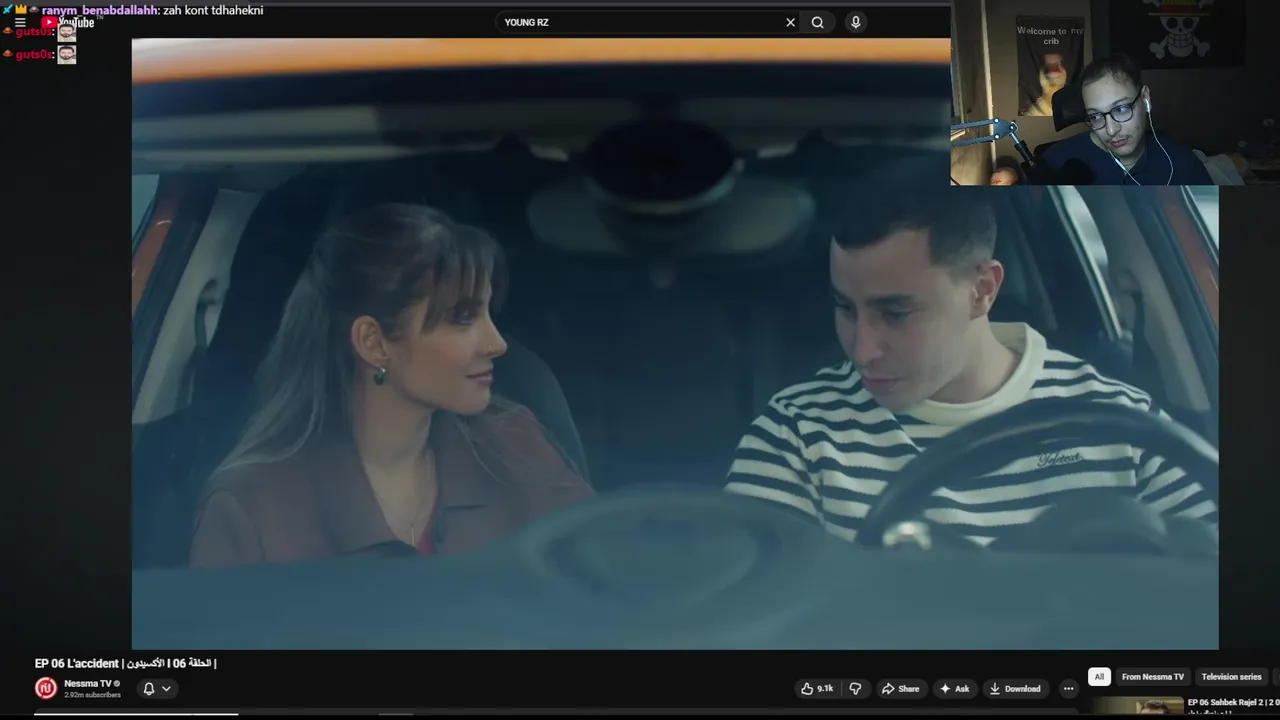The width and height of the screenshot is (1280, 720).
Task: Click the second guts0s chat emote
Action: pyautogui.click(x=66, y=54)
